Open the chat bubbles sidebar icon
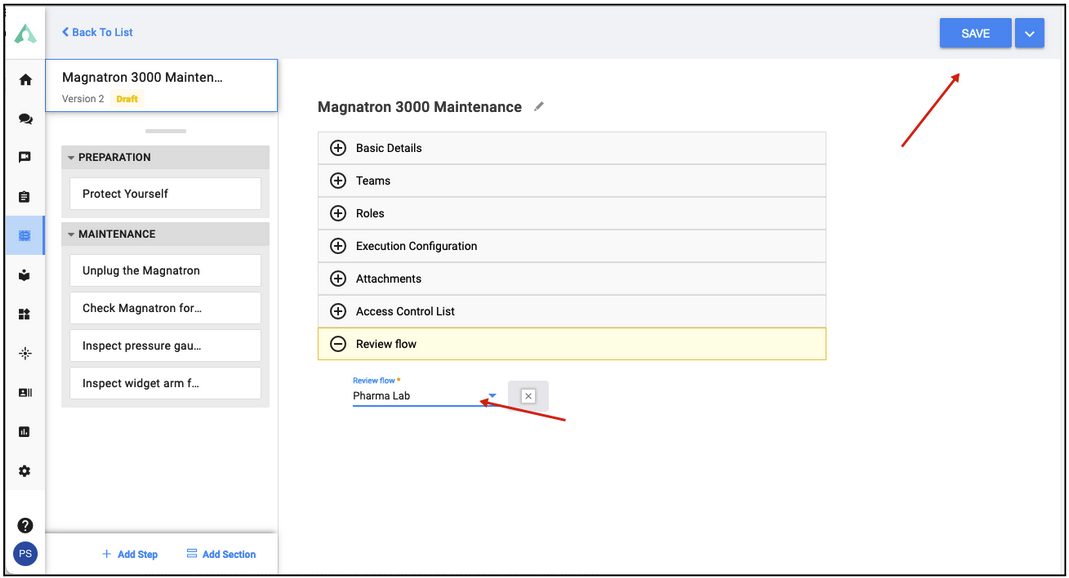Viewport: 1069px width, 578px height. tap(25, 119)
